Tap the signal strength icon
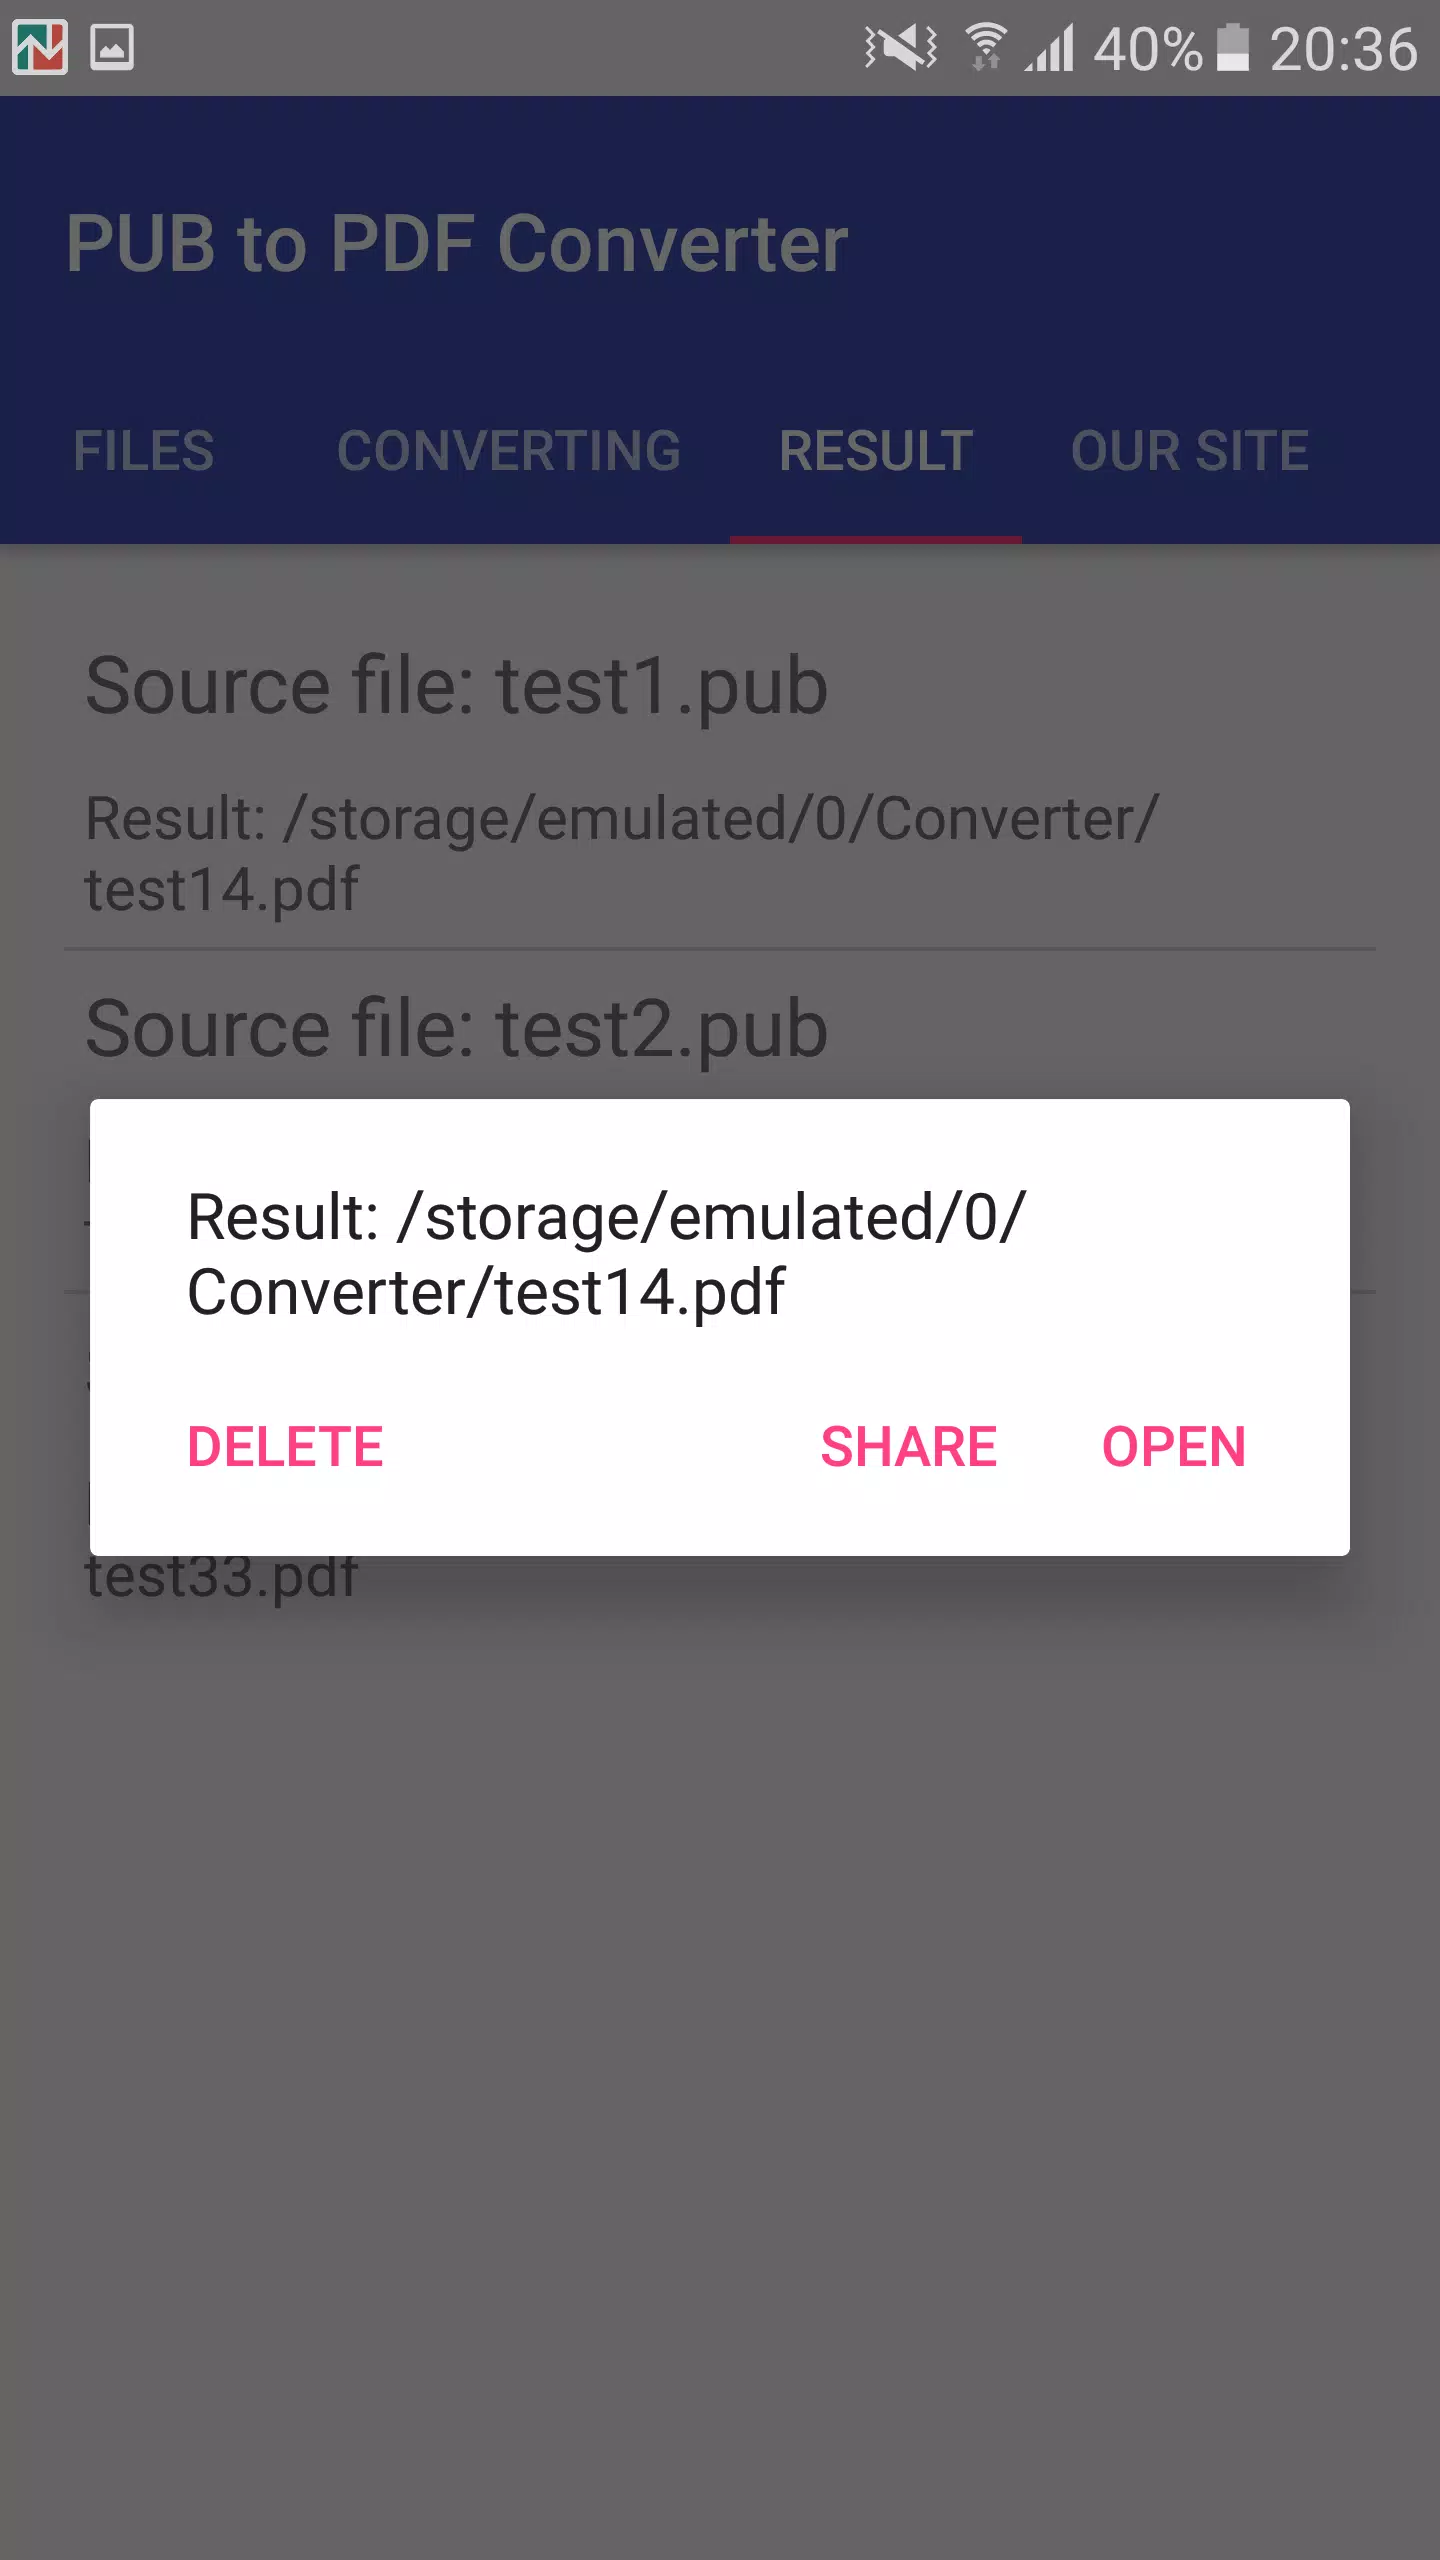Viewport: 1440px width, 2560px height. coord(1049,47)
